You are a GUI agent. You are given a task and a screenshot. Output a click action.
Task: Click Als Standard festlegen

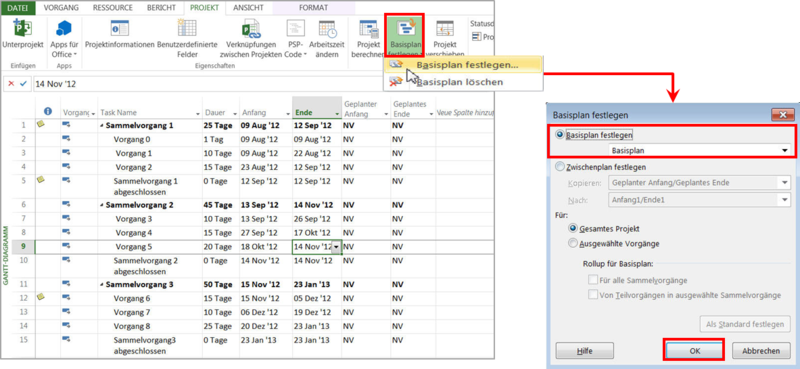(745, 324)
